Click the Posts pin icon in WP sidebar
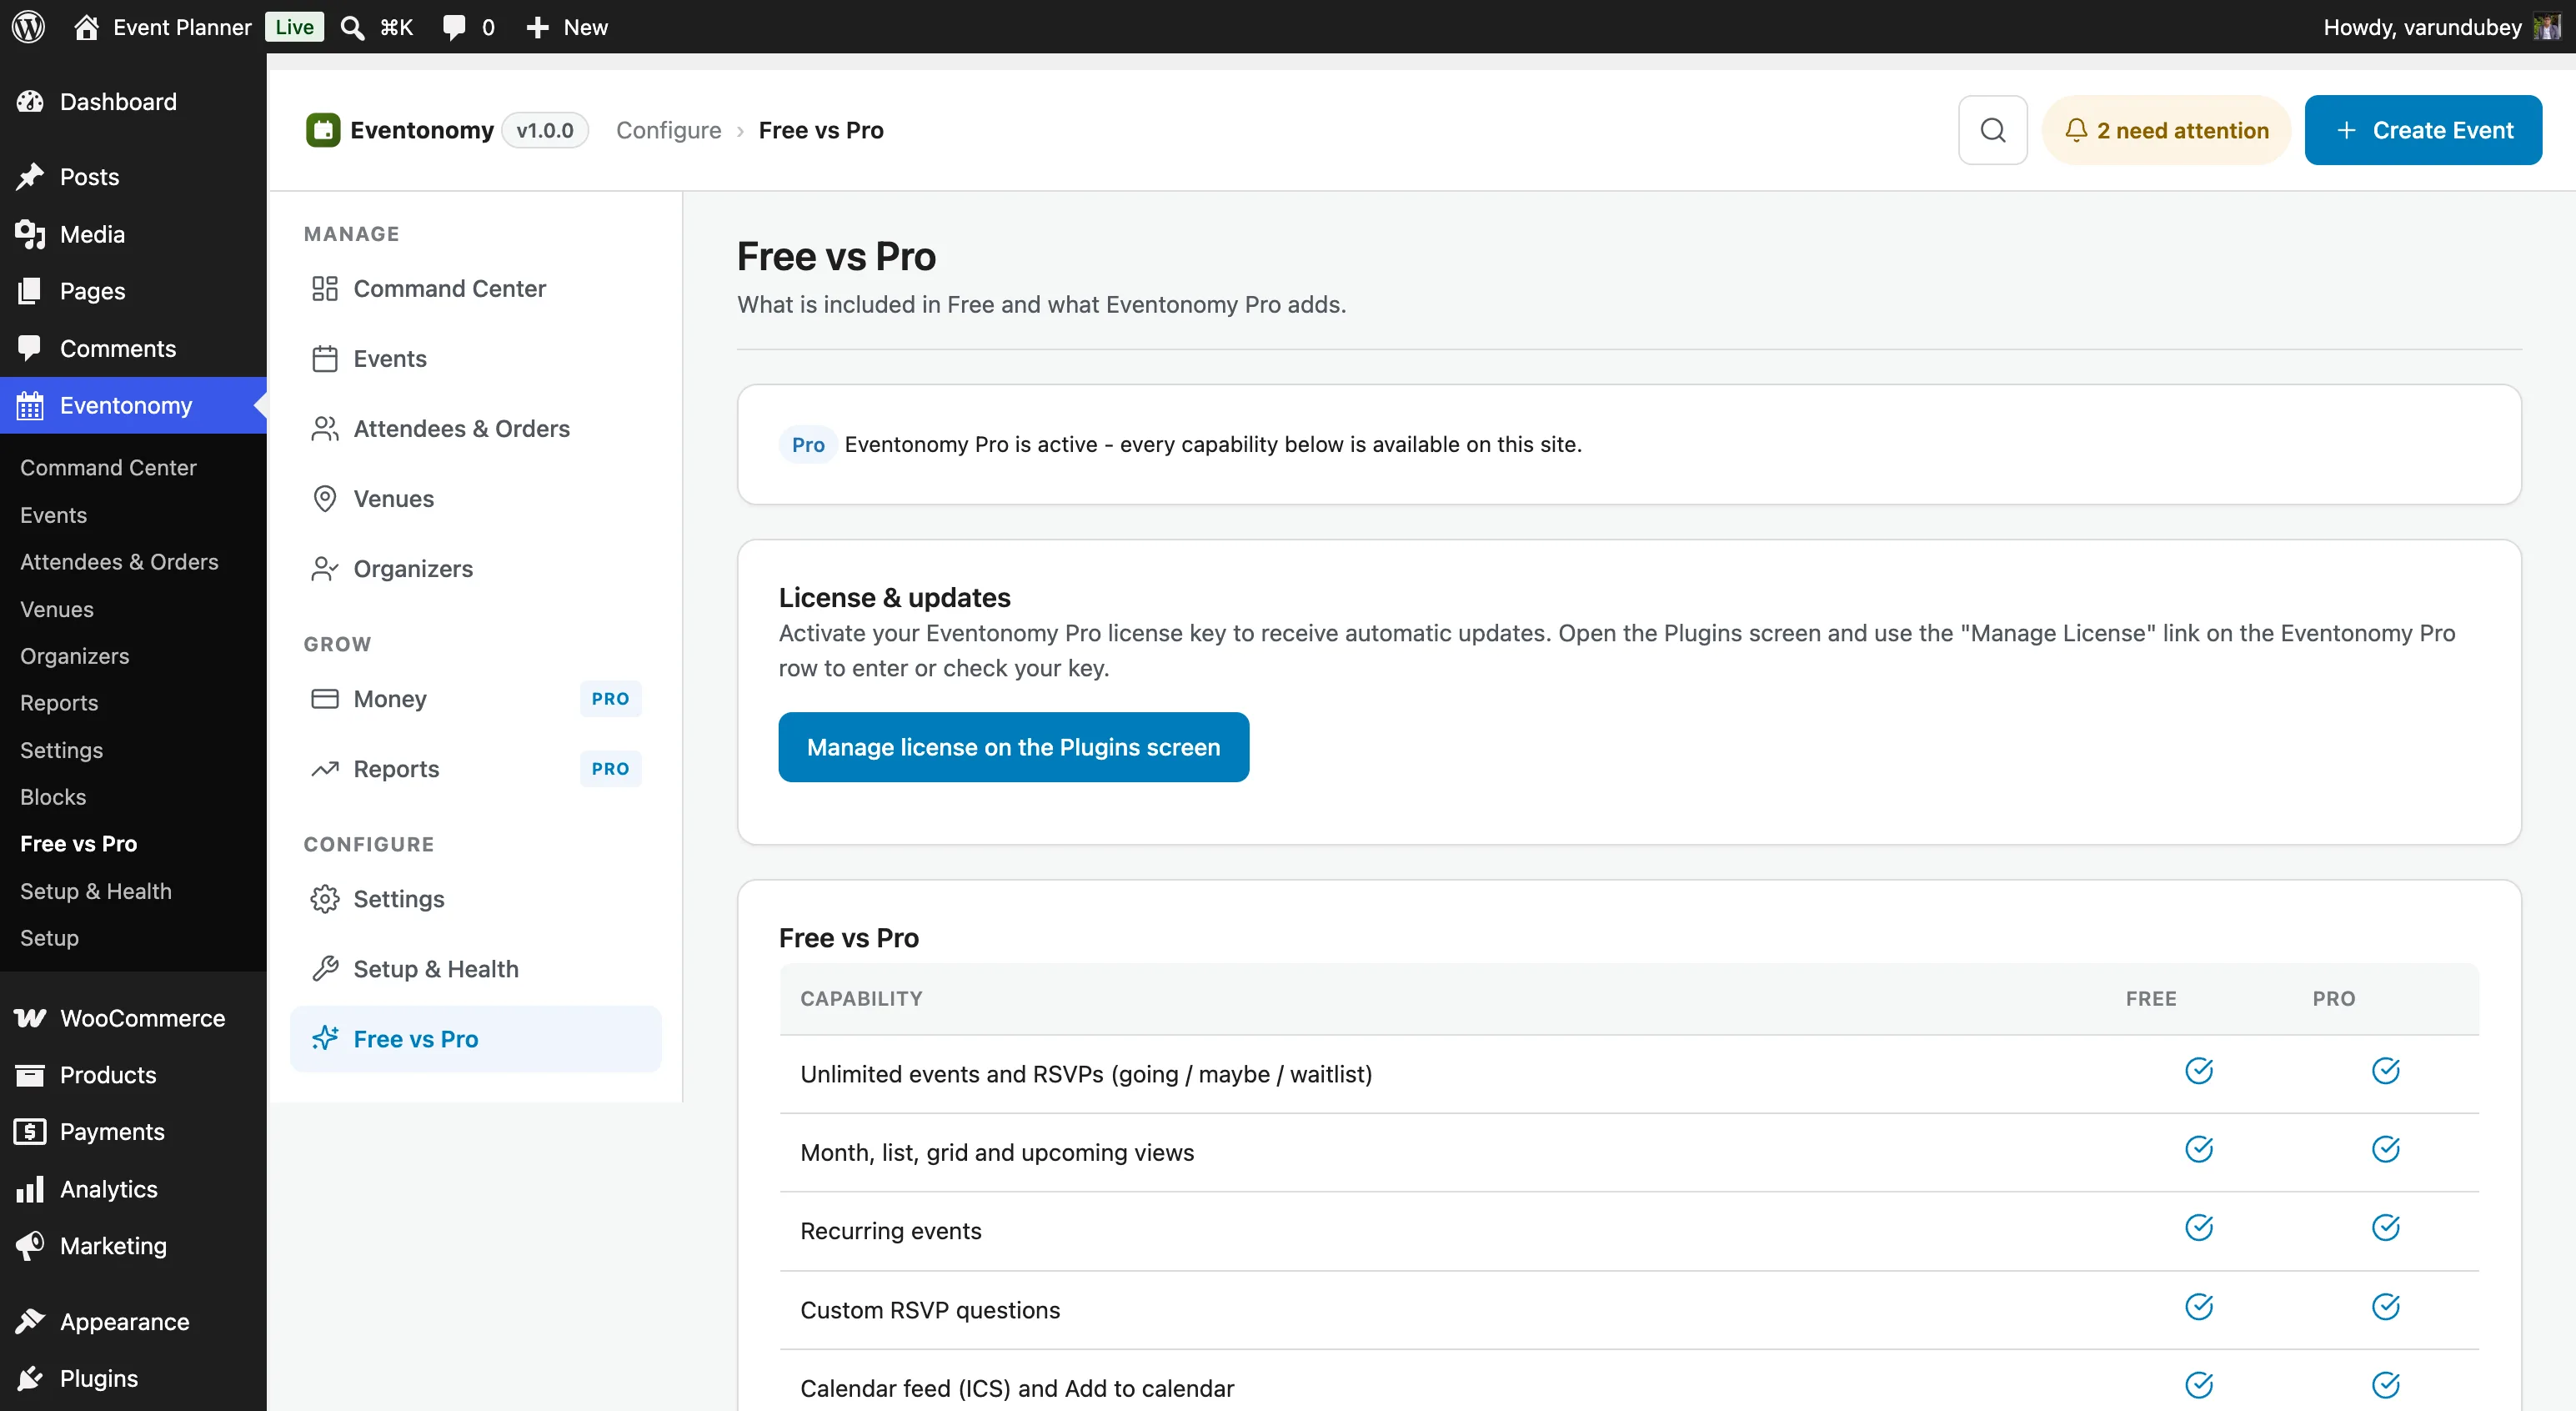Screen dimensions: 2576x1411 click(x=30, y=177)
